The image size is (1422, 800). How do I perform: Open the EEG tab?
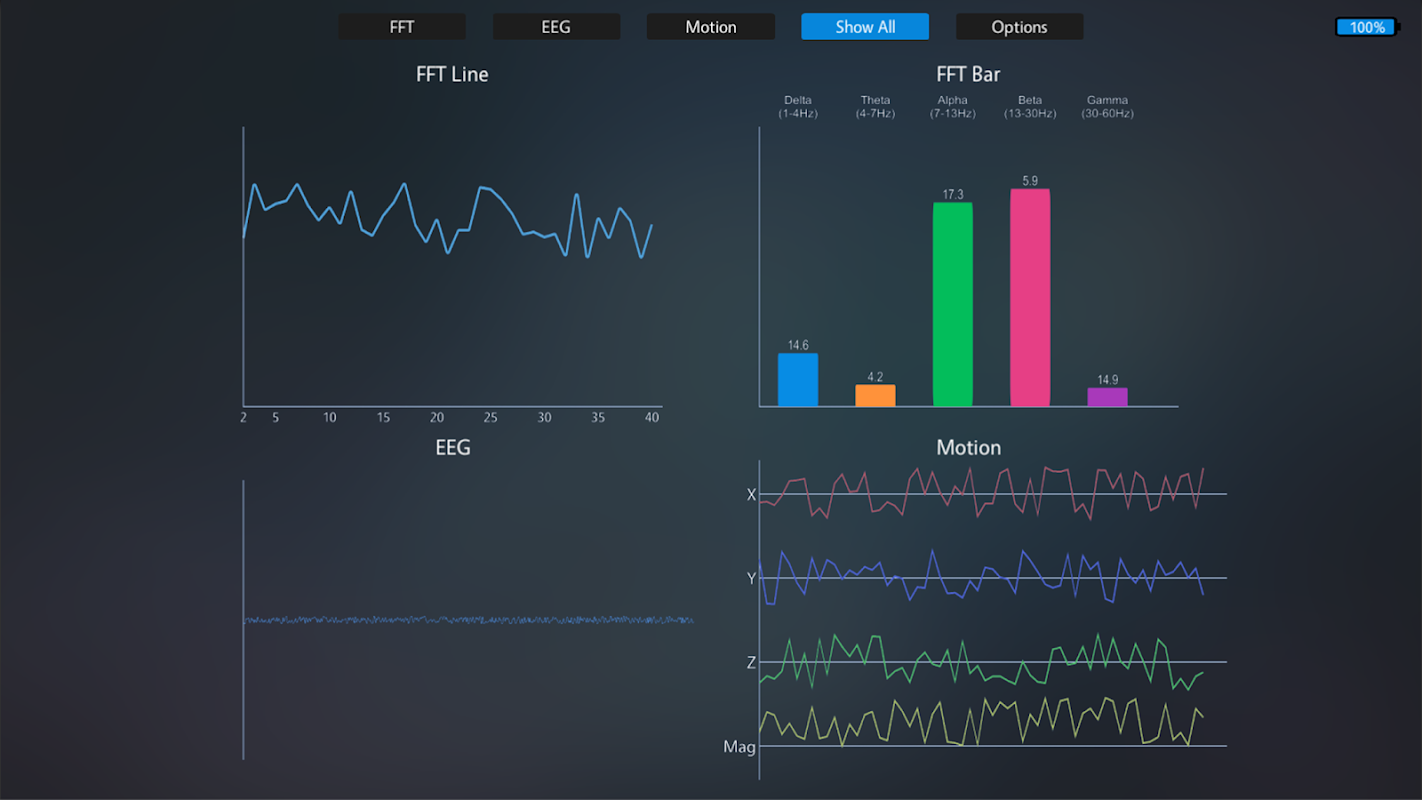(556, 27)
